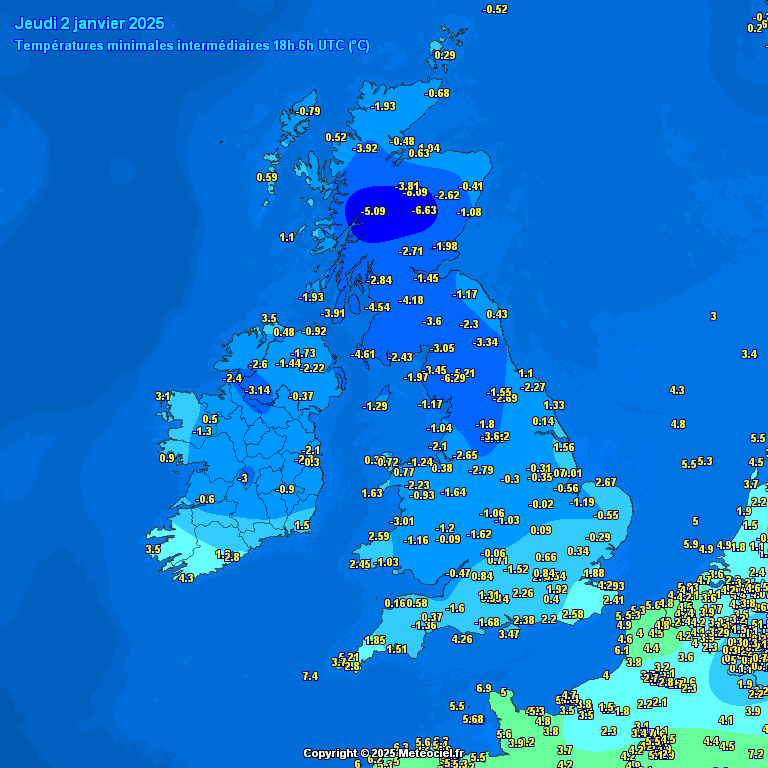
Task: Select the -5.09 temperature value
Action: pos(373,211)
